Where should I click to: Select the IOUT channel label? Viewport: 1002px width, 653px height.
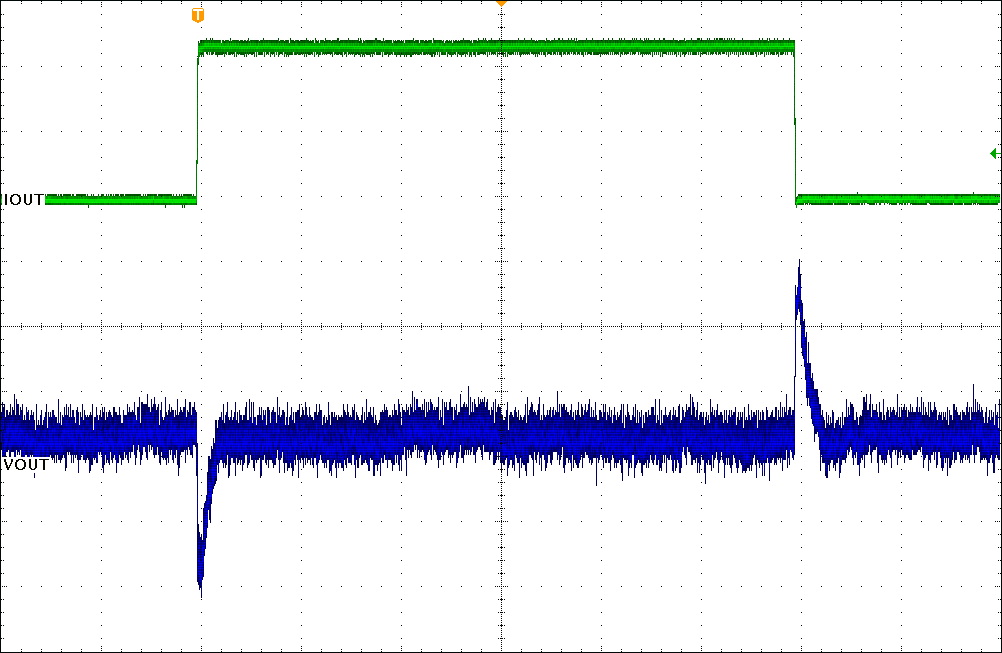click(23, 200)
